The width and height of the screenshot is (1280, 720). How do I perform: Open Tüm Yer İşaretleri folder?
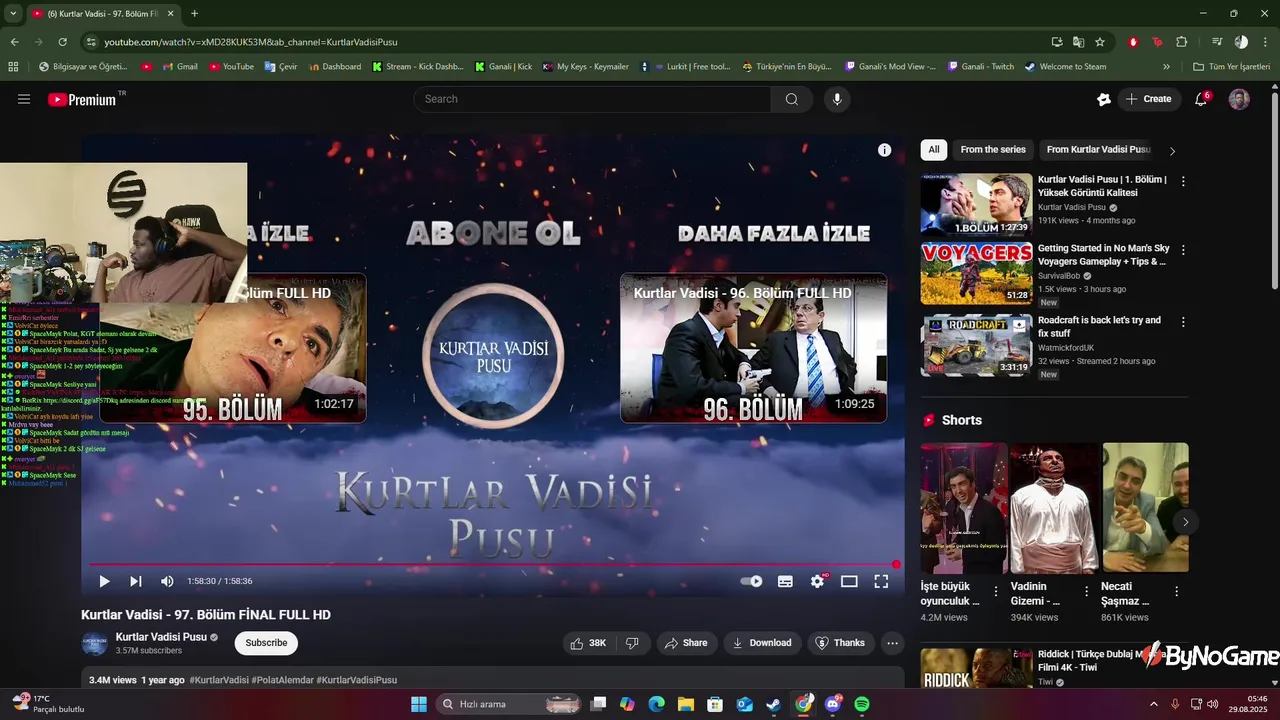1231,67
